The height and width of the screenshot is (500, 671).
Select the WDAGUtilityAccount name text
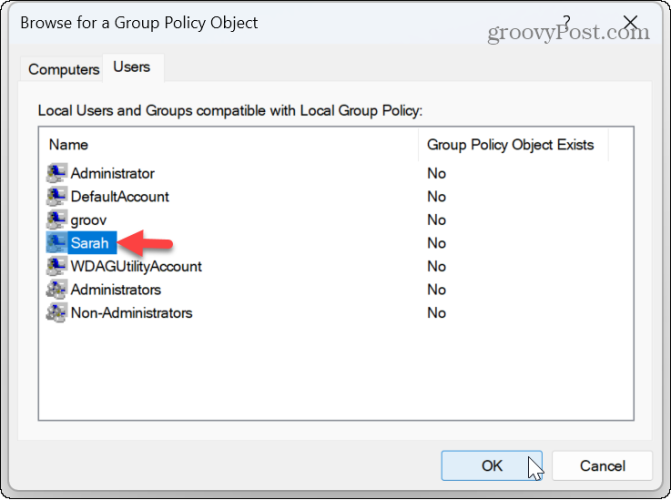pyautogui.click(x=136, y=266)
